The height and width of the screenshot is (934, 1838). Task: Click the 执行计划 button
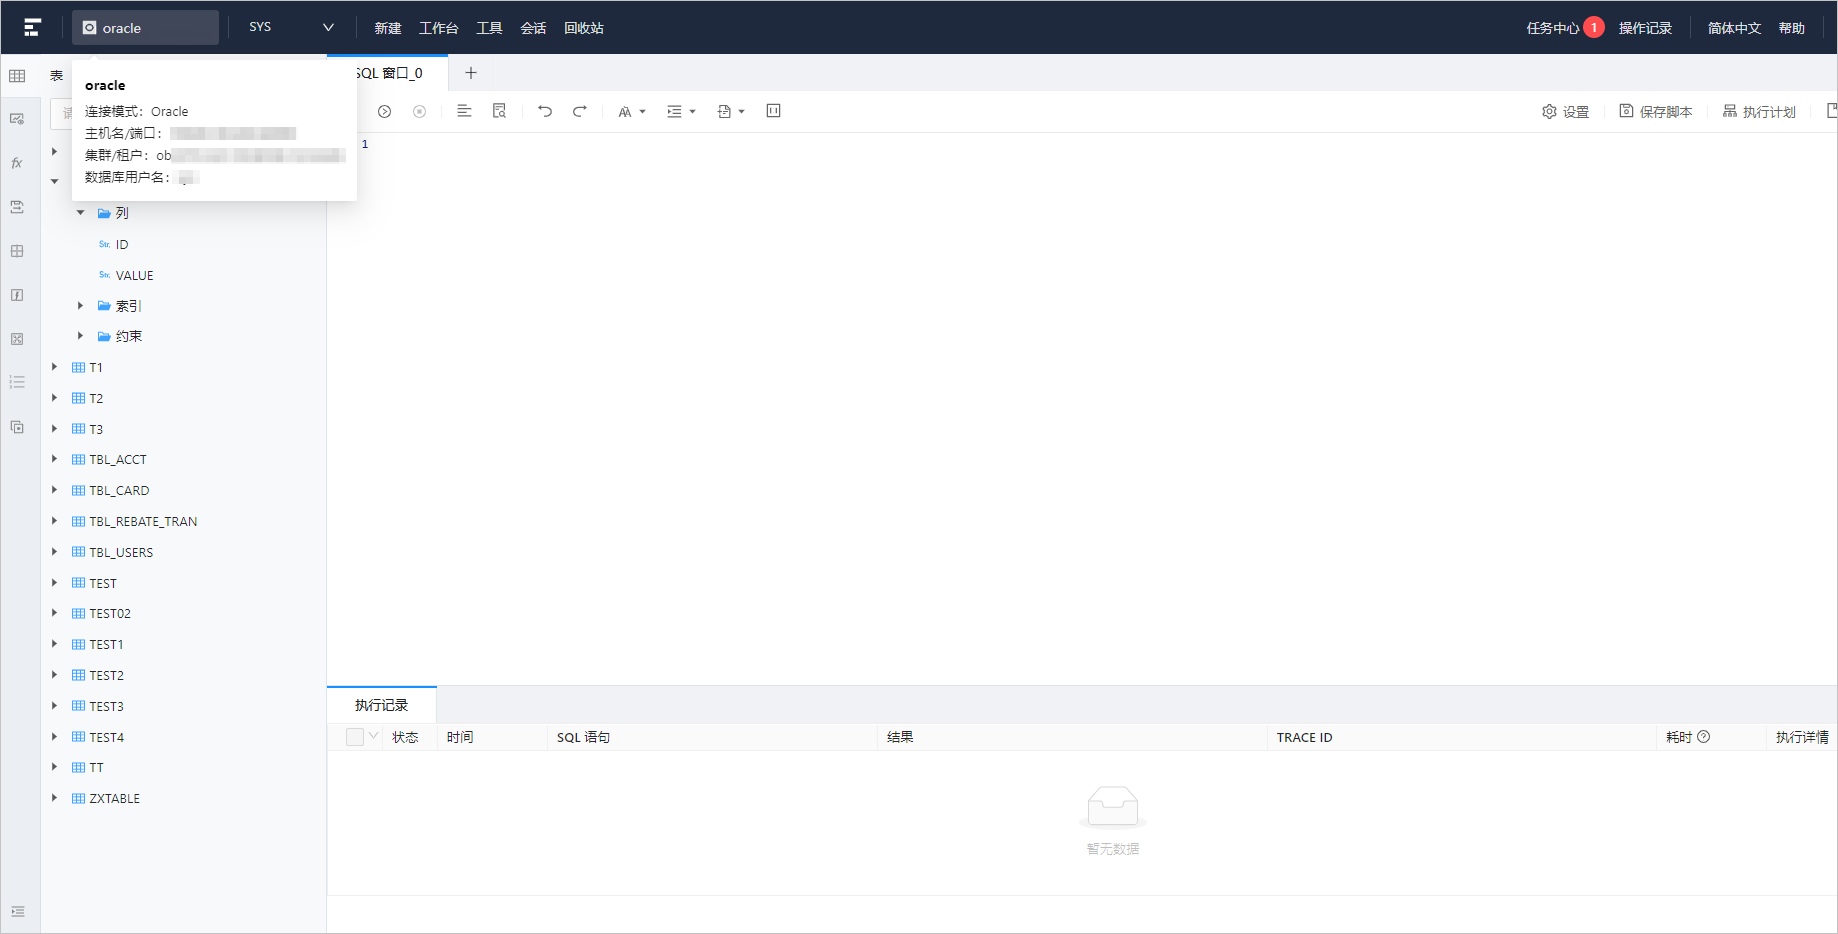click(x=1759, y=112)
